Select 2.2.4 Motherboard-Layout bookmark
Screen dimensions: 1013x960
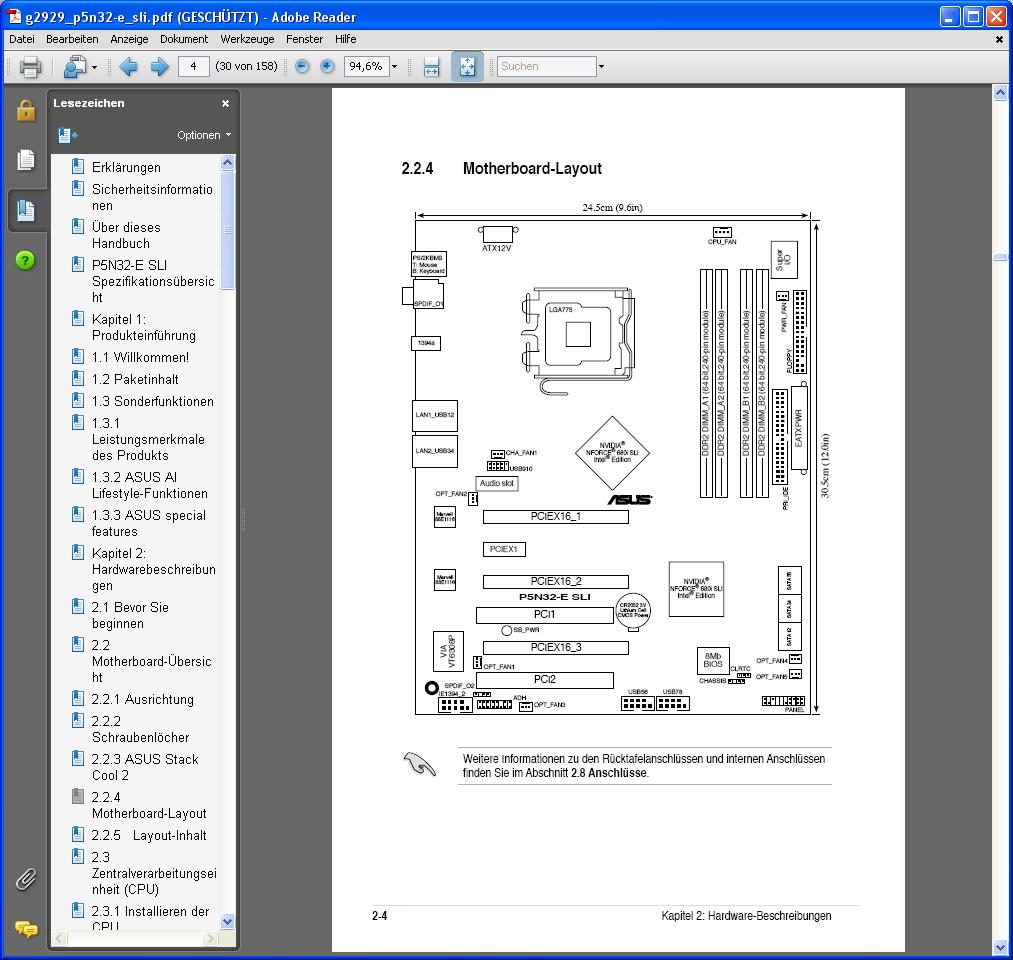(149, 805)
